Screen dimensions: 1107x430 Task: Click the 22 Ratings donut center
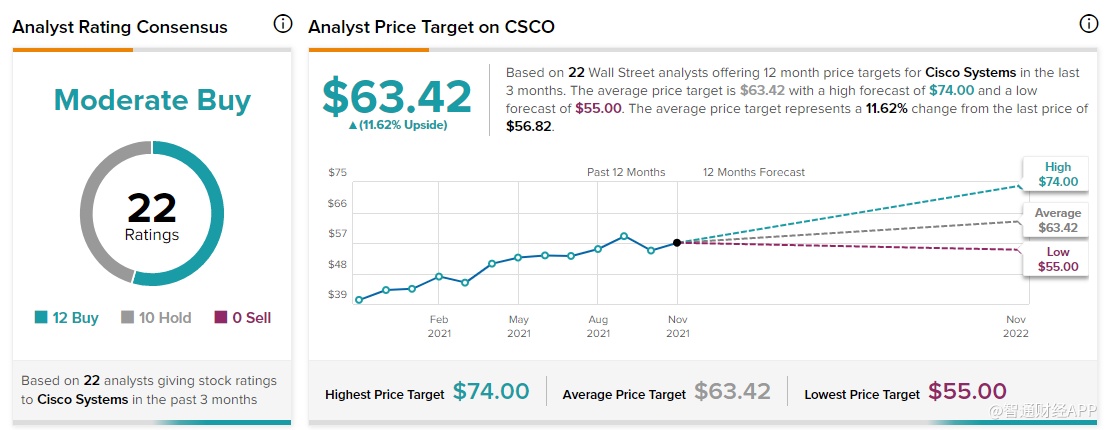click(x=152, y=217)
